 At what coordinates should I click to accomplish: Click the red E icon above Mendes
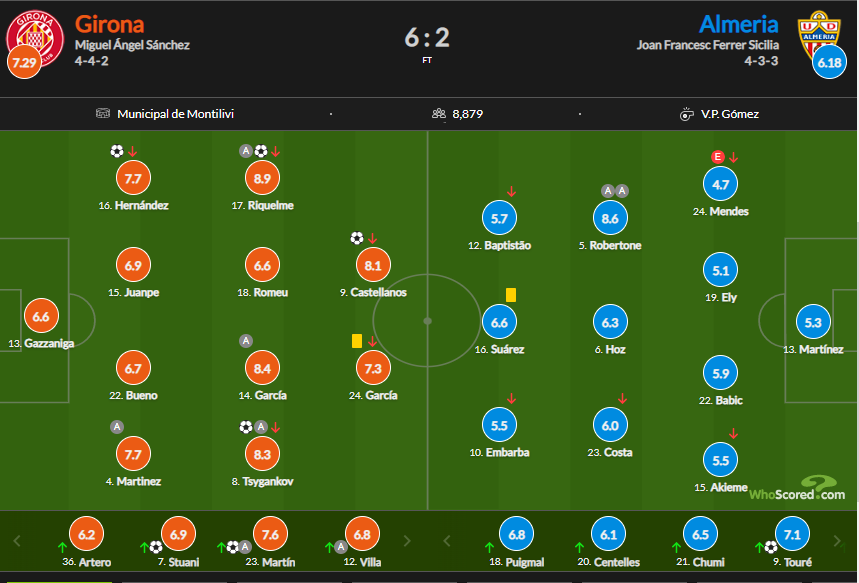716,157
